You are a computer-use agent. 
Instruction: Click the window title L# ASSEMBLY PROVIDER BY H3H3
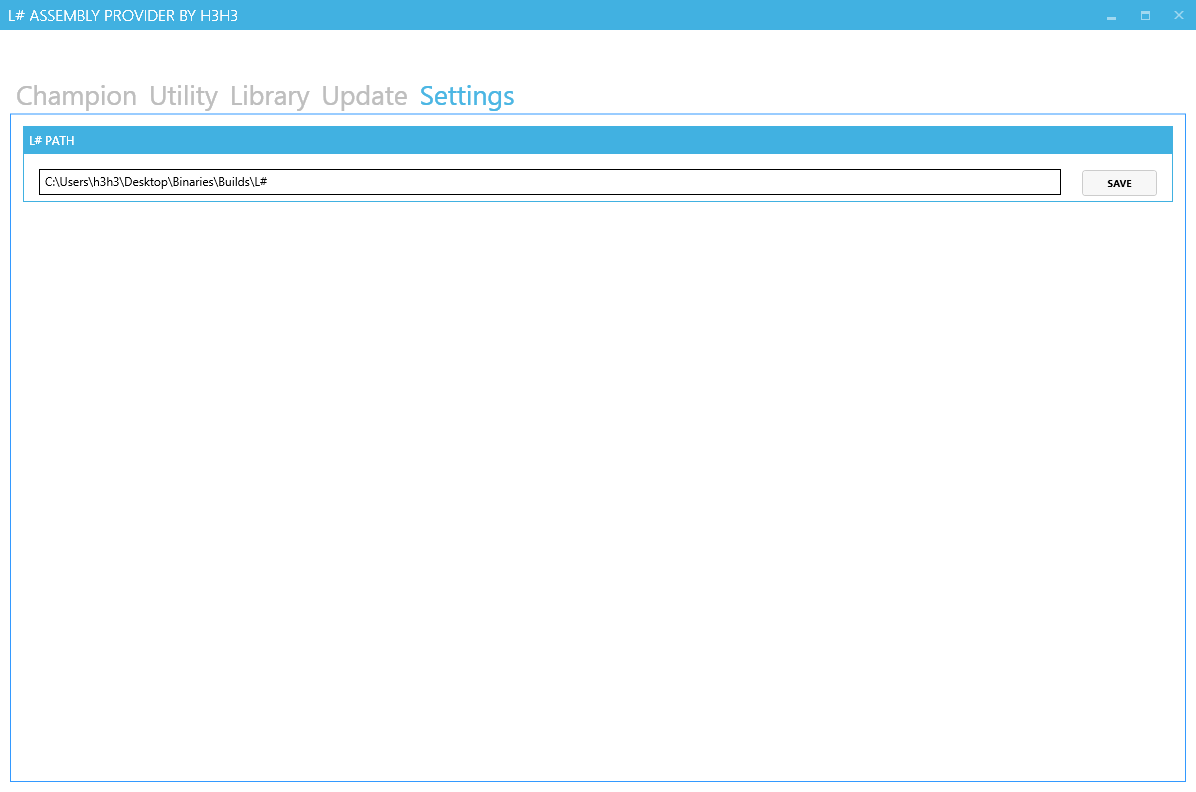pos(123,15)
